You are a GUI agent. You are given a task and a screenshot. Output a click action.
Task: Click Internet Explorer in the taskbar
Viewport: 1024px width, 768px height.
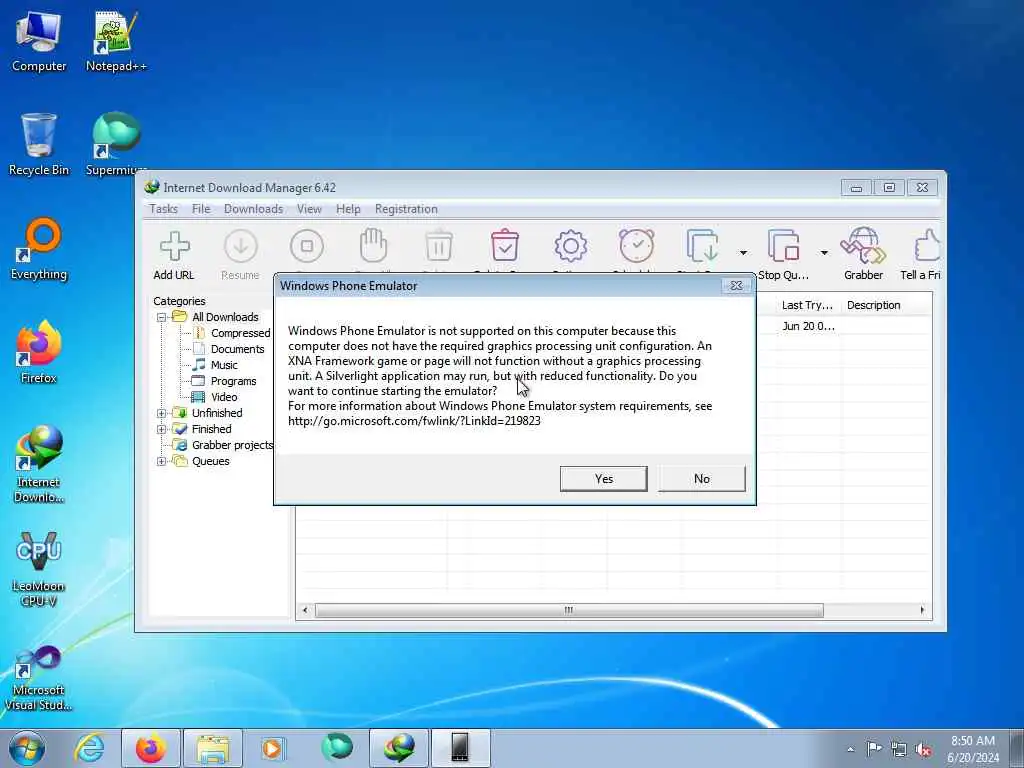[x=89, y=748]
